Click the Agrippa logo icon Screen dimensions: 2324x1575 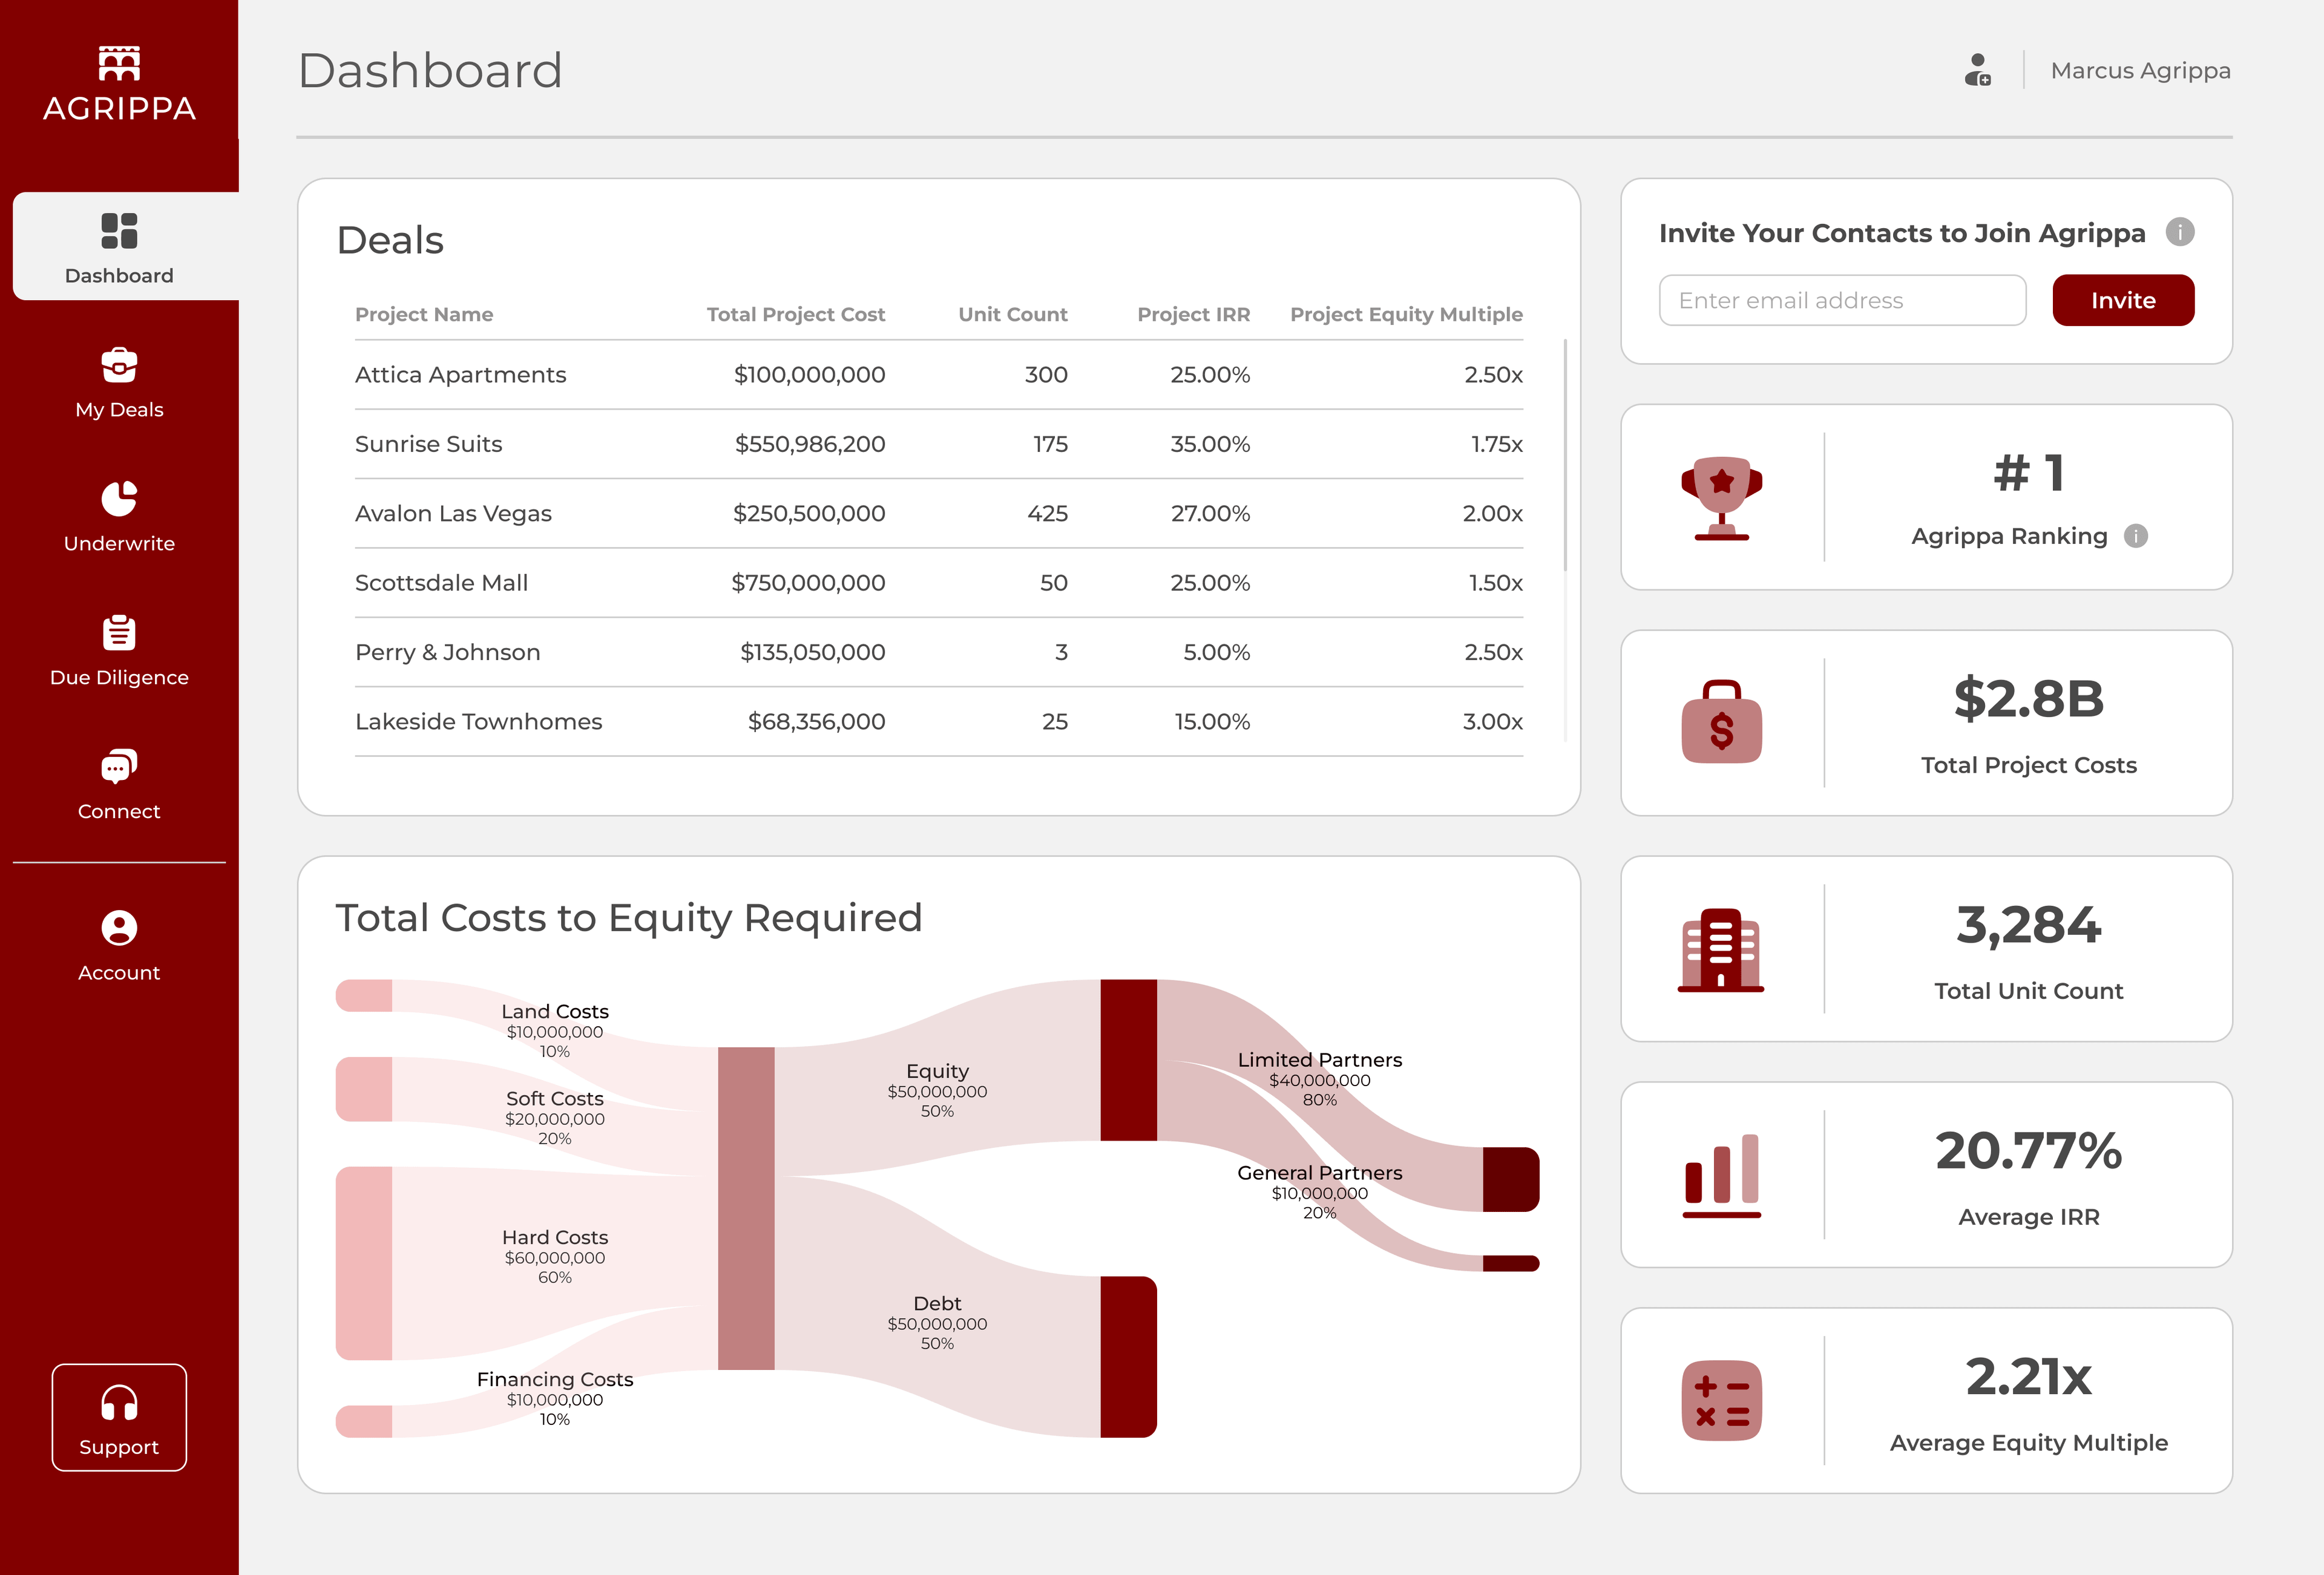click(x=119, y=63)
